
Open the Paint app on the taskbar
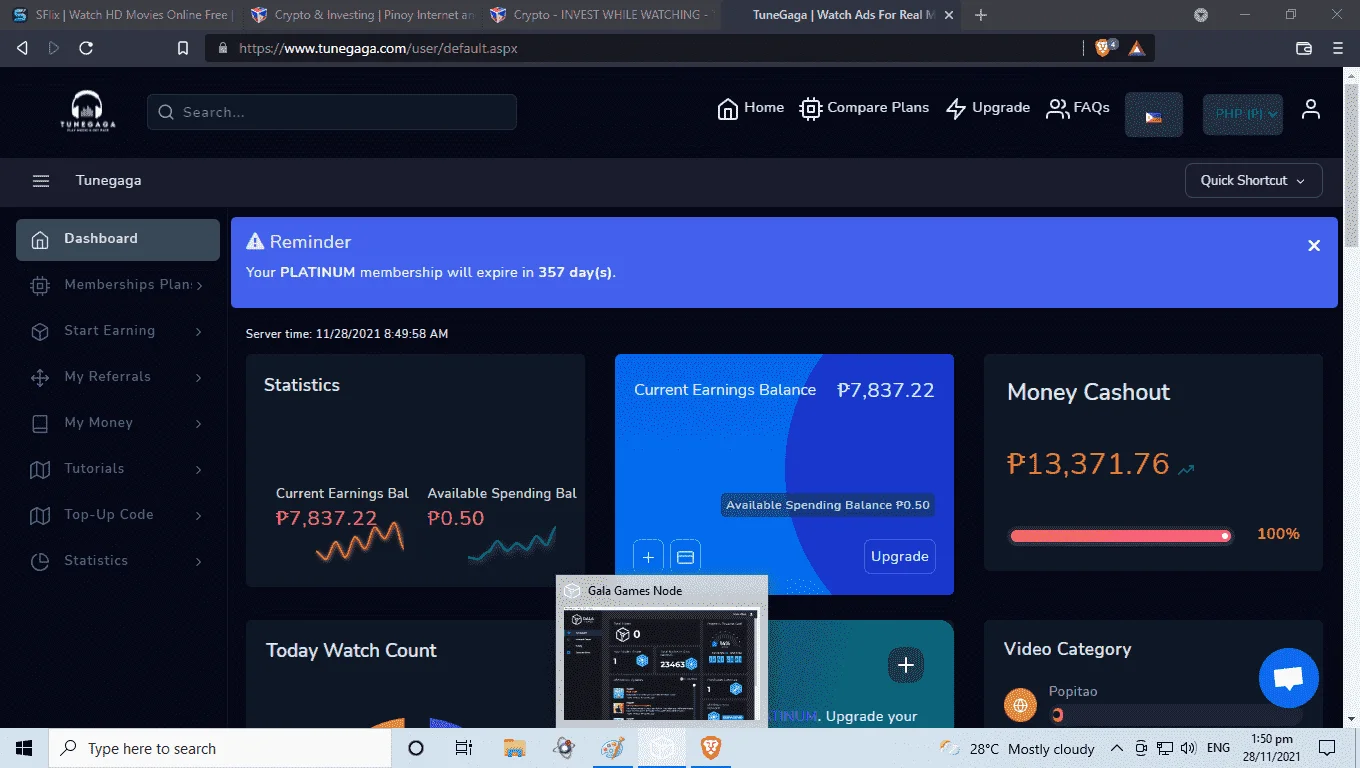click(x=612, y=748)
